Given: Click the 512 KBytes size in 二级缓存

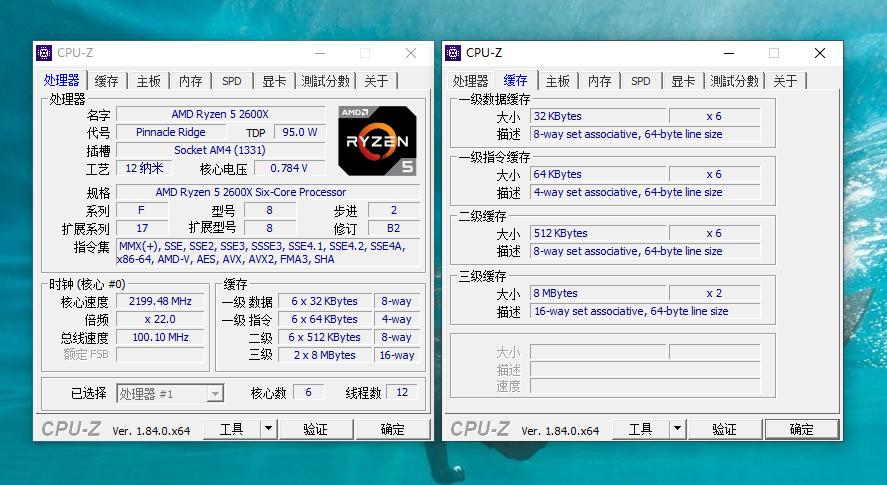Looking at the screenshot, I should coord(598,233).
